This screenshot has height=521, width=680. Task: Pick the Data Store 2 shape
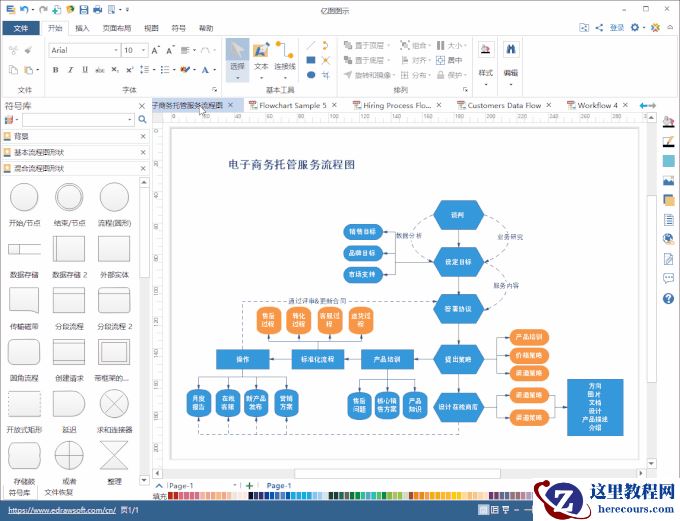pyautogui.click(x=69, y=249)
